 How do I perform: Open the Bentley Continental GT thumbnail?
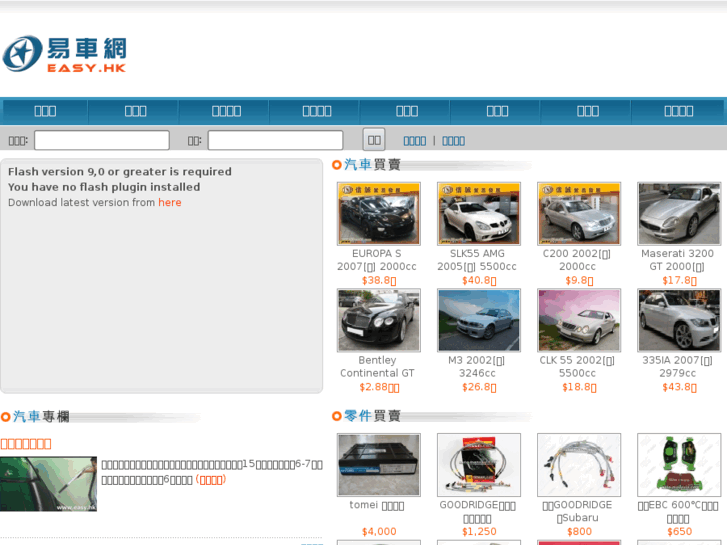pyautogui.click(x=379, y=320)
